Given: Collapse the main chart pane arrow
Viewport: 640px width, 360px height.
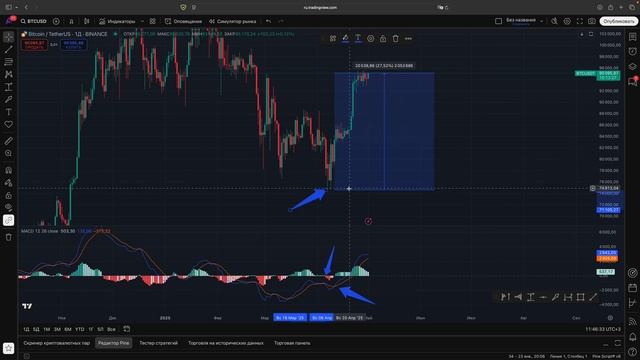Looking at the screenshot, I should pos(582,34).
